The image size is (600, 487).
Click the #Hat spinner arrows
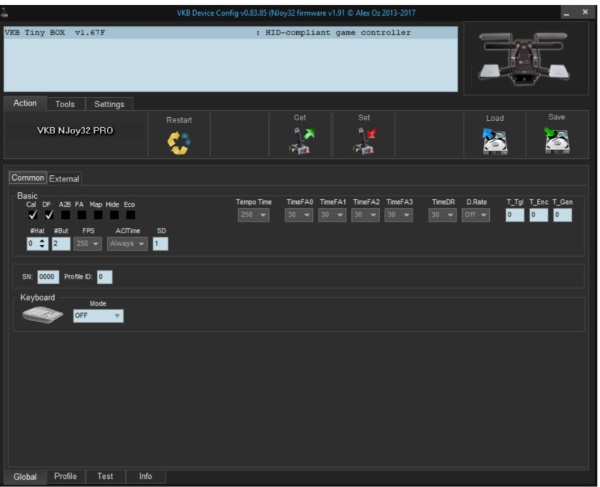(x=42, y=244)
